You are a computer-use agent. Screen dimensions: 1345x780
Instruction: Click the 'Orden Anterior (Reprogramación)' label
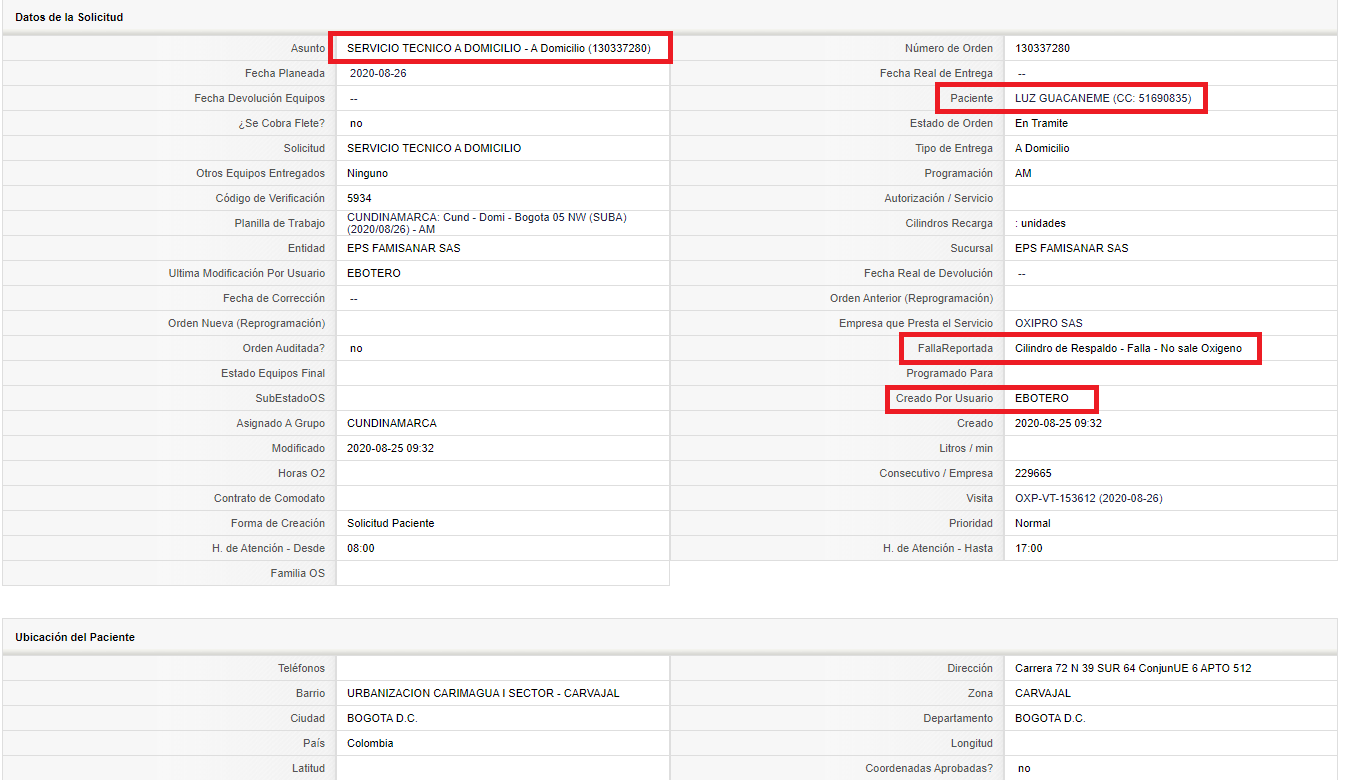pos(912,298)
